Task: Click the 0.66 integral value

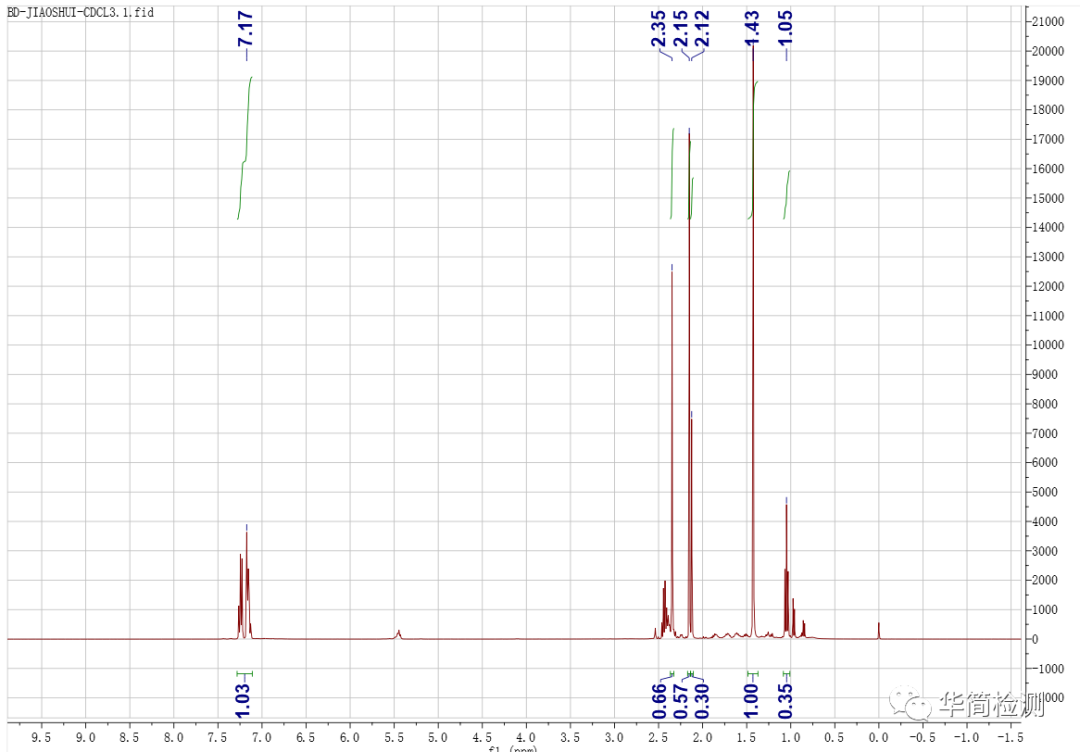Action: click(x=660, y=700)
